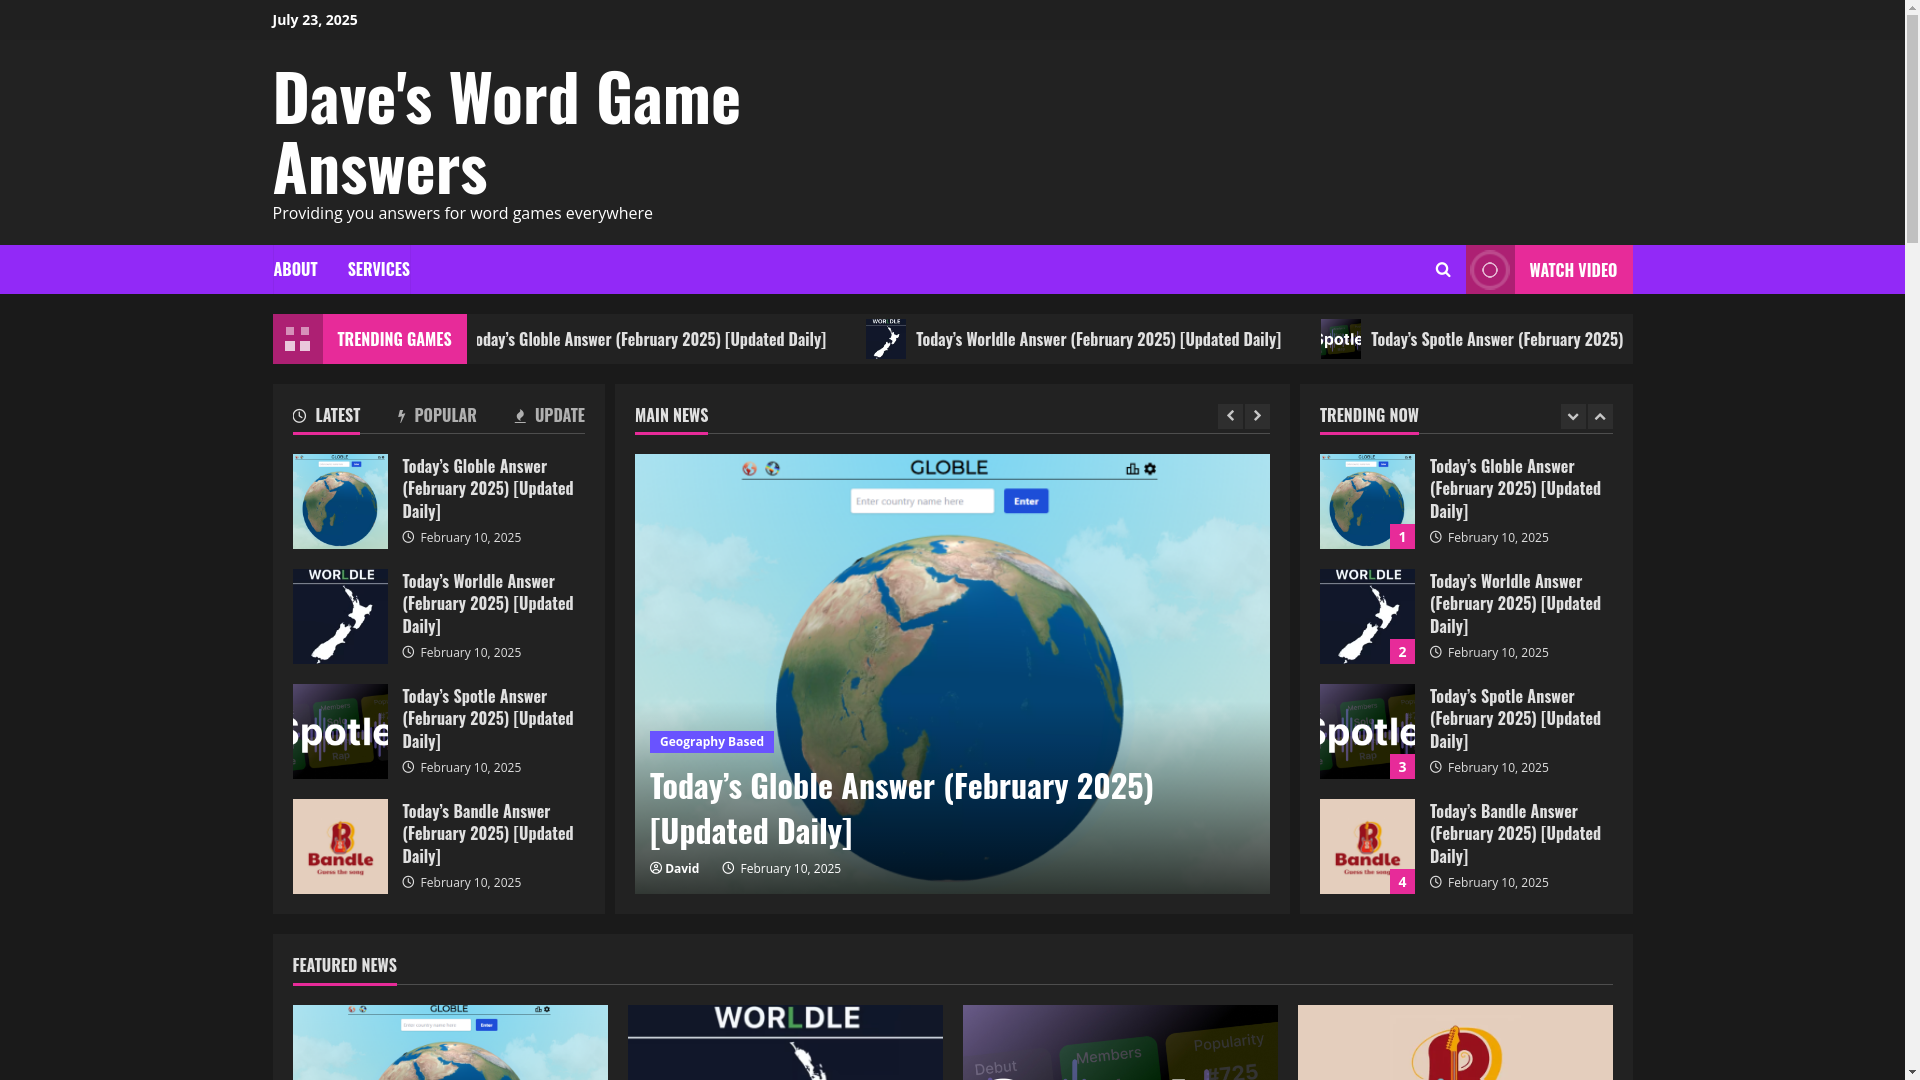Switch to the Latest tab
This screenshot has height=1080, width=1920.
point(326,416)
